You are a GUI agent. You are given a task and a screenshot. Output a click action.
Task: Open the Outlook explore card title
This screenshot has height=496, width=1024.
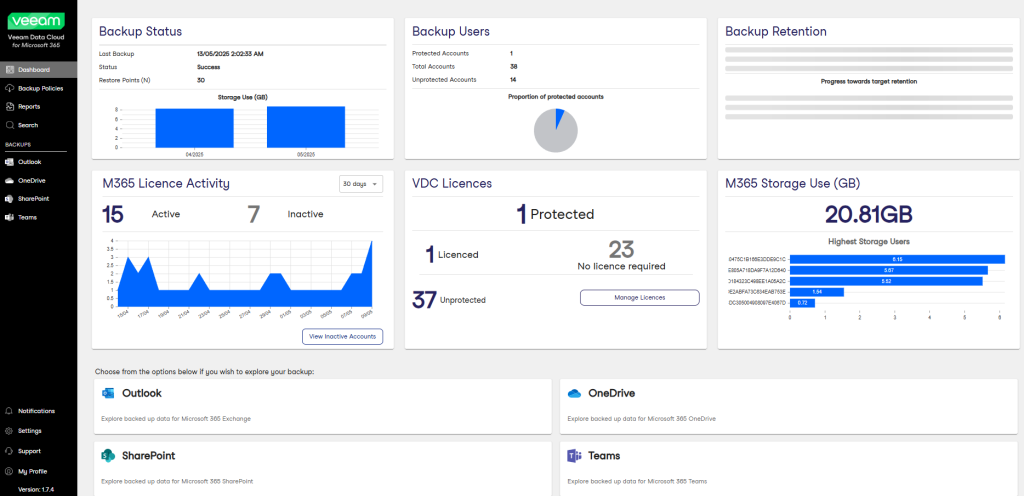(x=142, y=394)
